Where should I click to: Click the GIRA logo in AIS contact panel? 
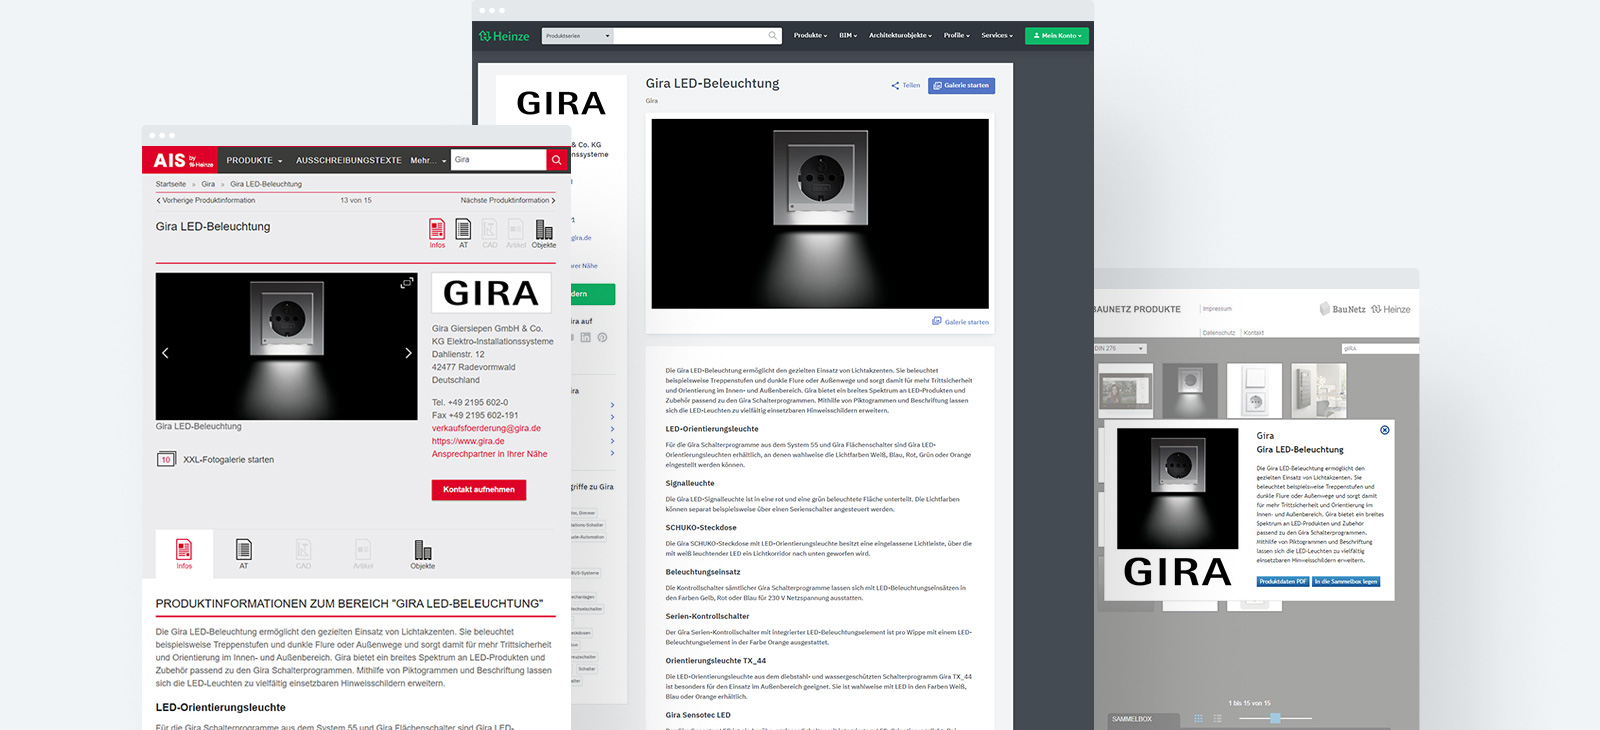[491, 293]
